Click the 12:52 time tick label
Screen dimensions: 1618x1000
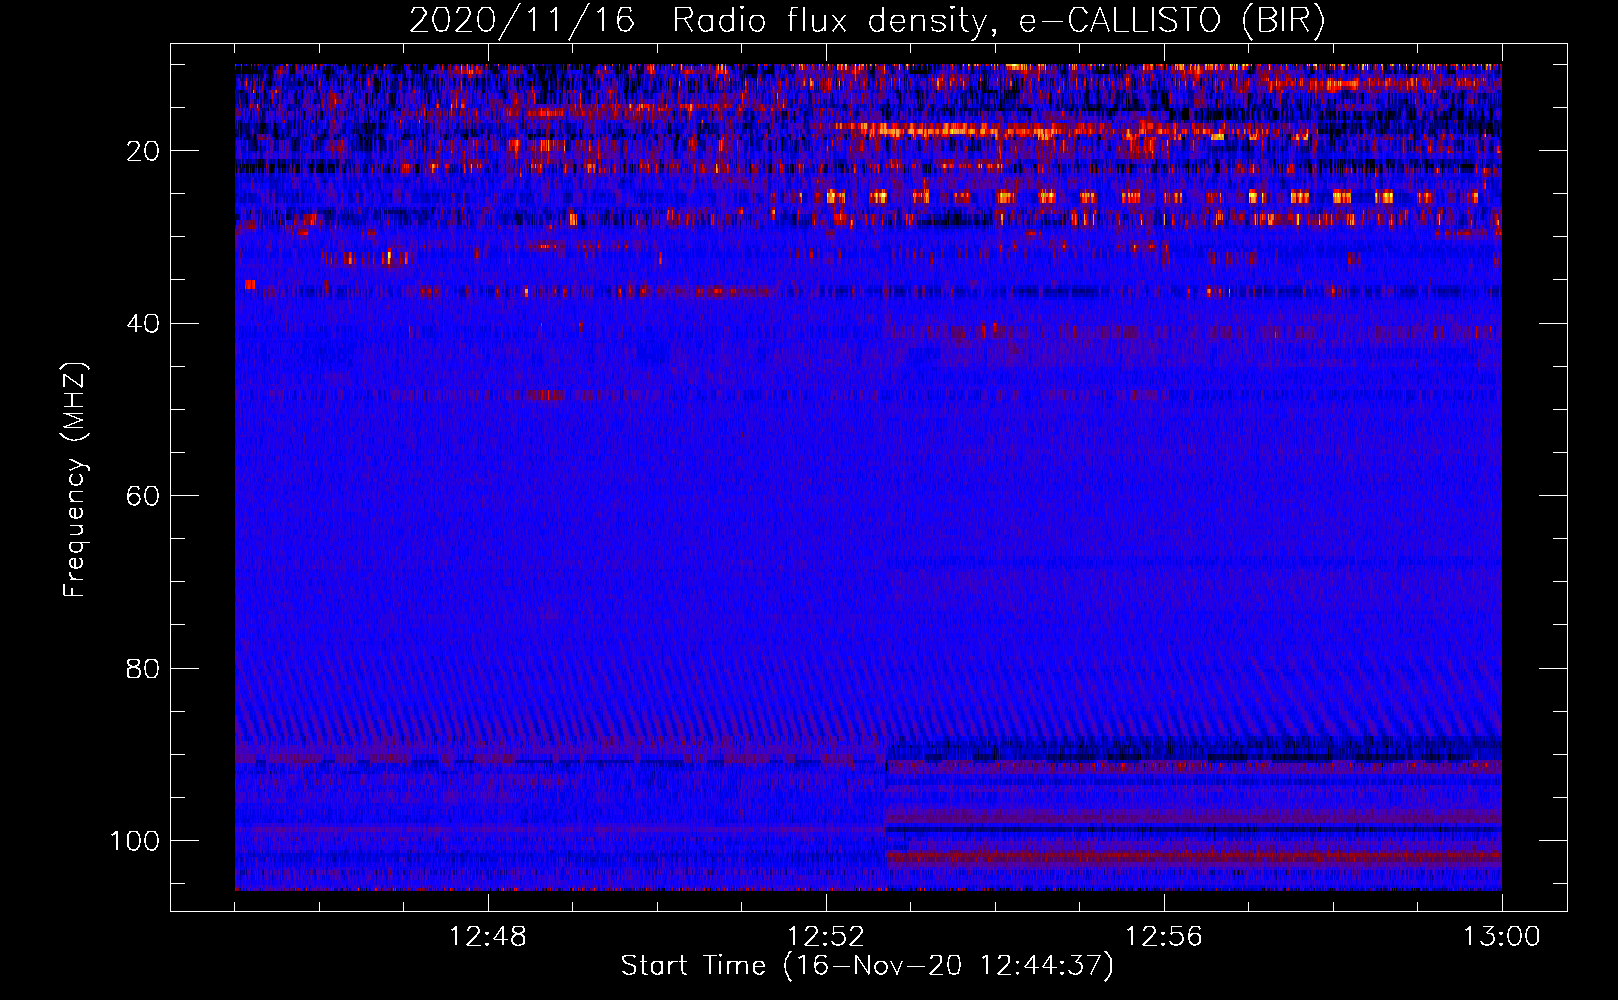tap(826, 937)
